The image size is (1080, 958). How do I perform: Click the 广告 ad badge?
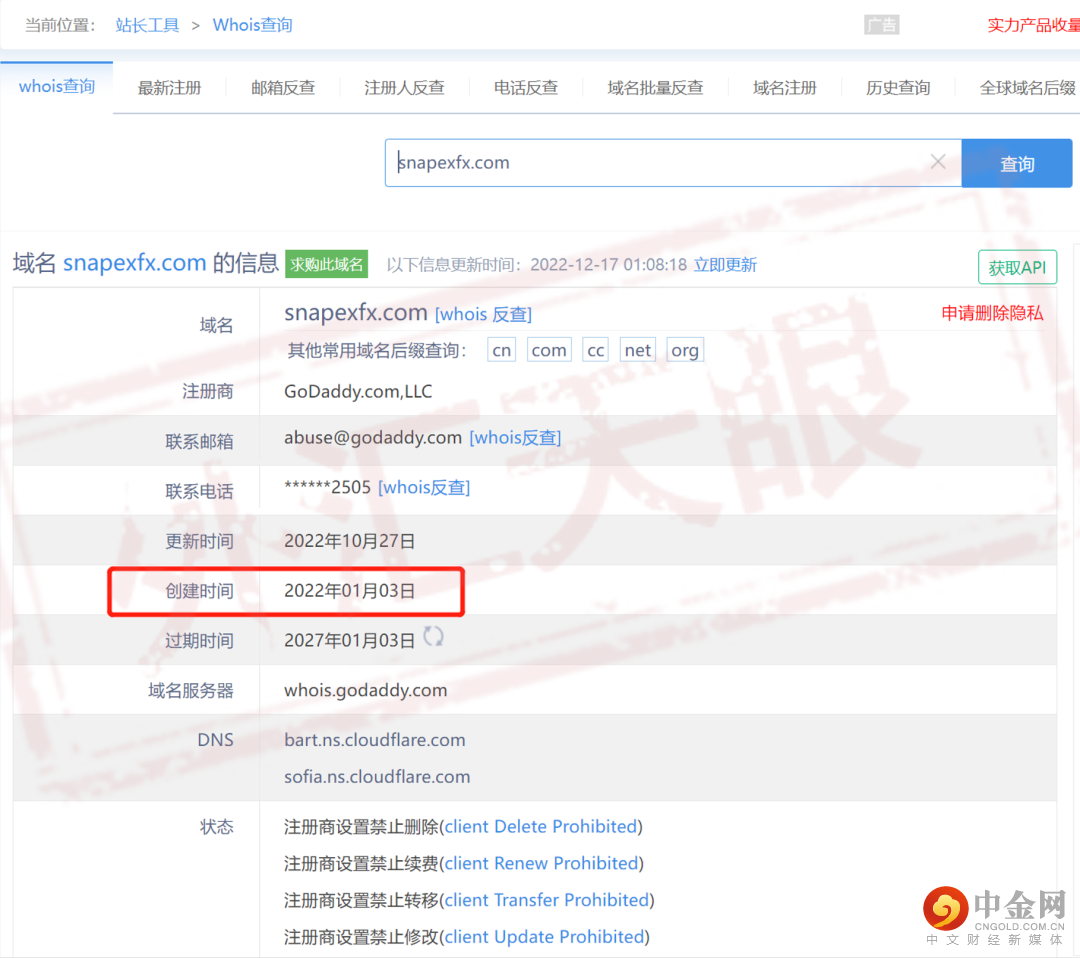882,25
